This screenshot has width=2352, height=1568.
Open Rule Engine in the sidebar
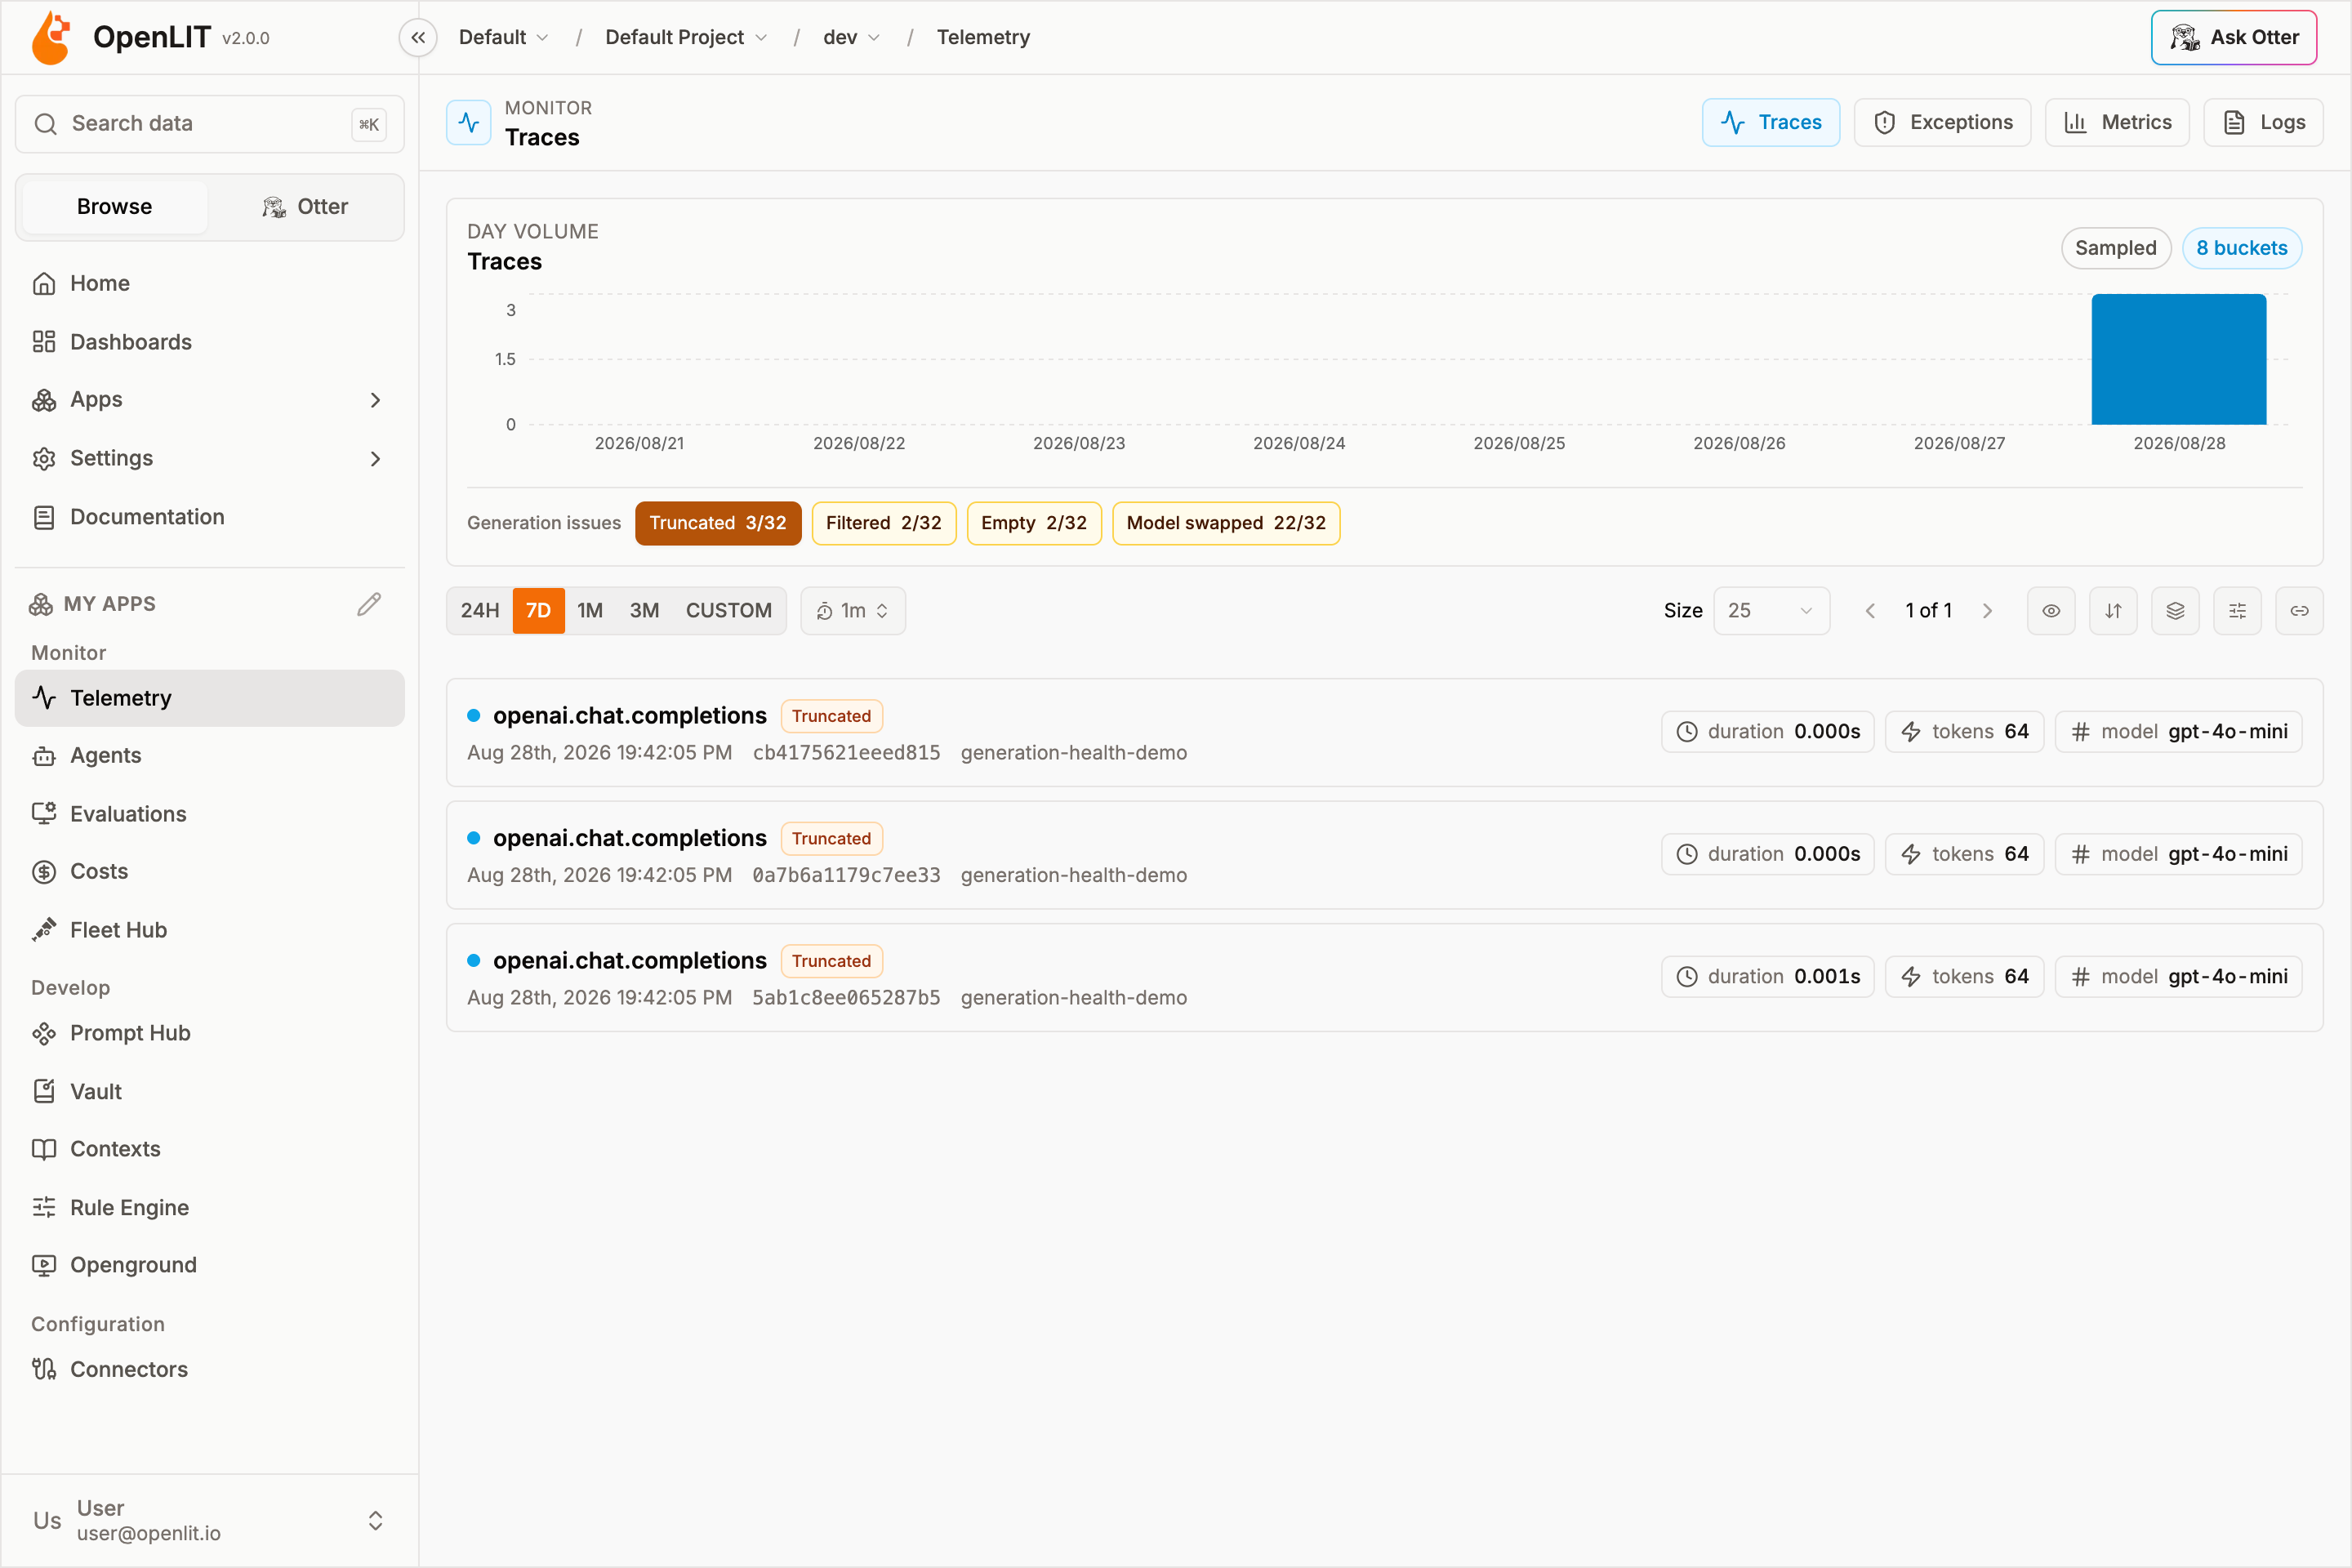point(210,1208)
